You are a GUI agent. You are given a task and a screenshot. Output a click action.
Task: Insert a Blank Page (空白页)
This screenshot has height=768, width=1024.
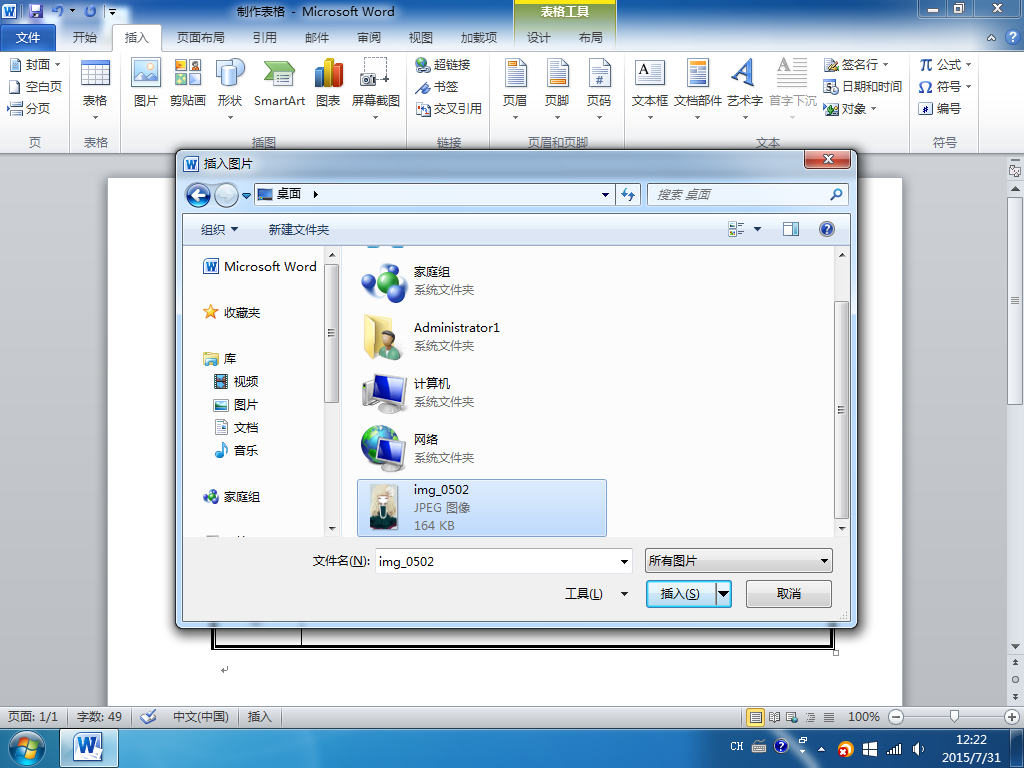coord(35,86)
